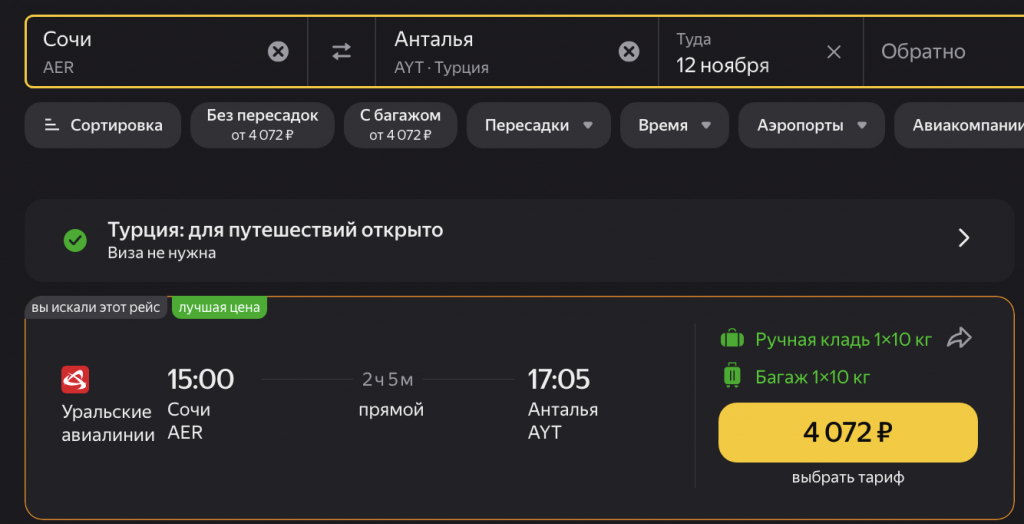Open the Сортировка sorting options
The width and height of the screenshot is (1024, 524).
point(103,125)
